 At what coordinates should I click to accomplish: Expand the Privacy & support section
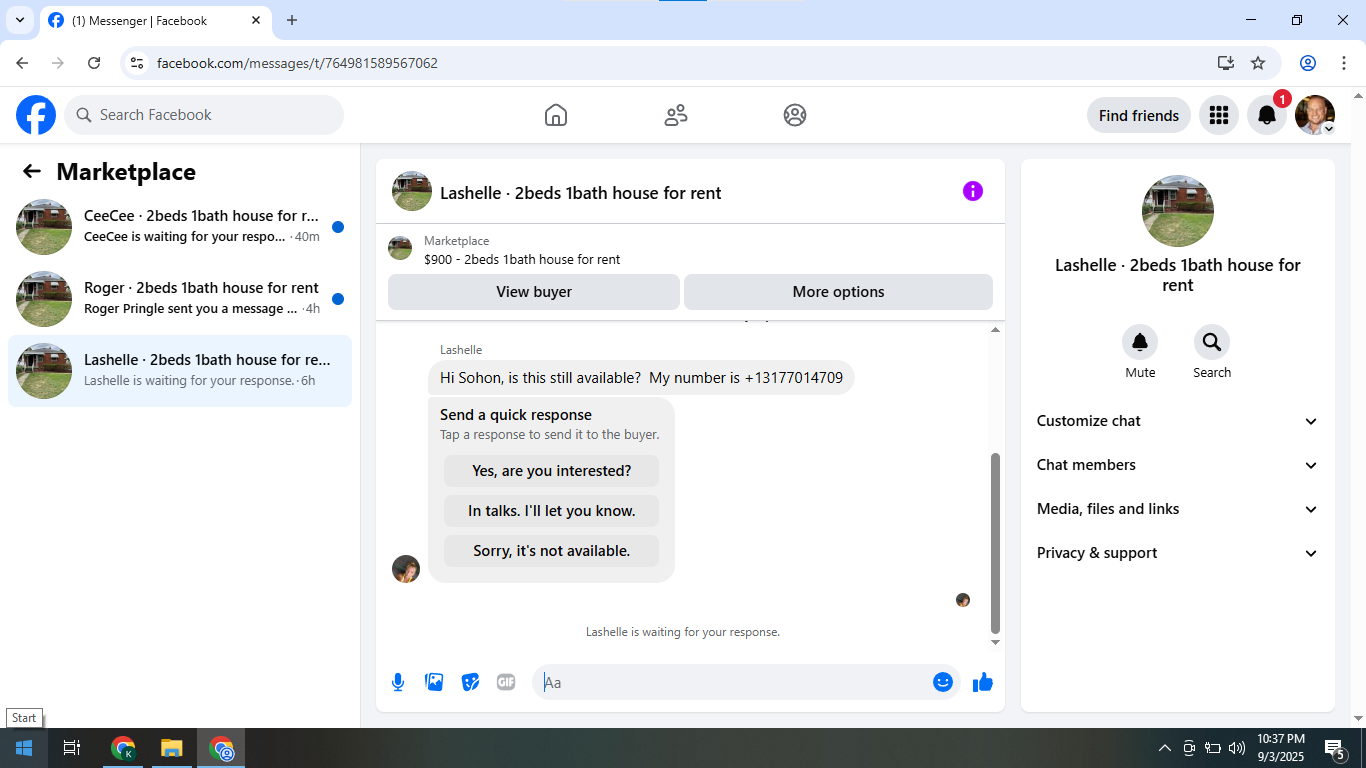1178,553
